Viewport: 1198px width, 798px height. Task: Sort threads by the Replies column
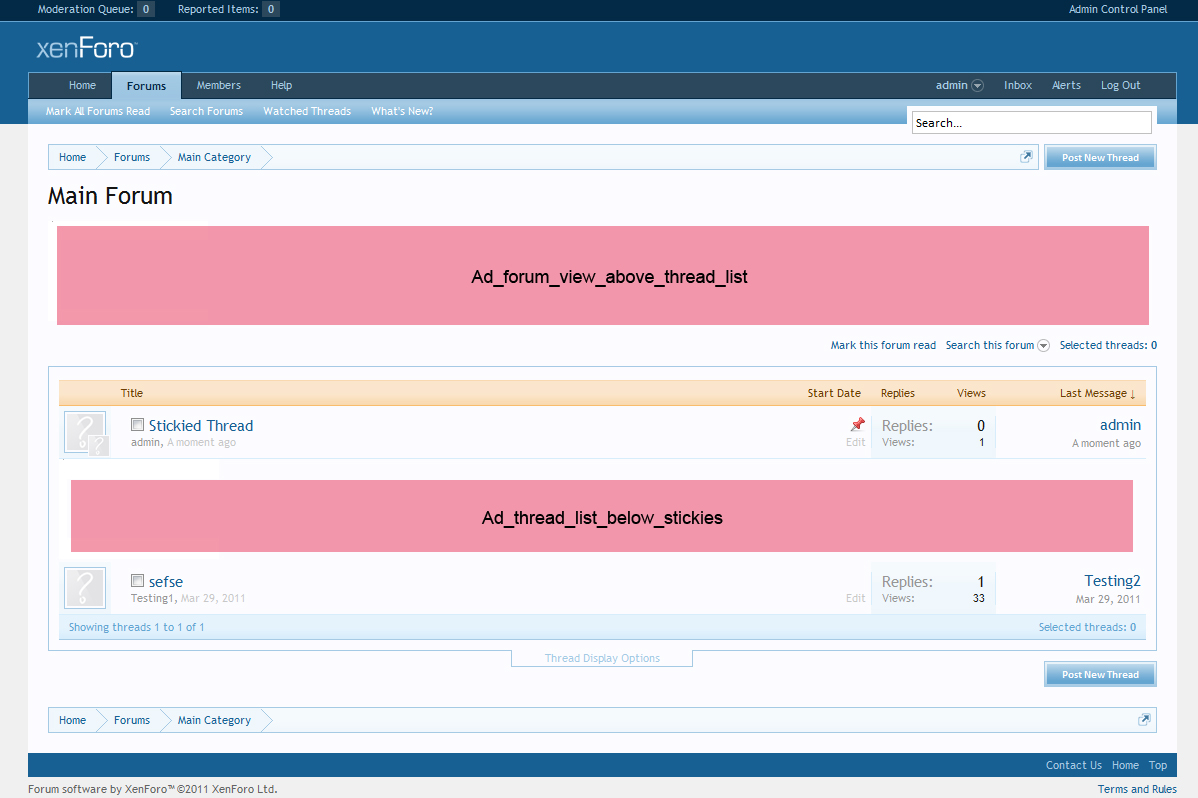897,393
